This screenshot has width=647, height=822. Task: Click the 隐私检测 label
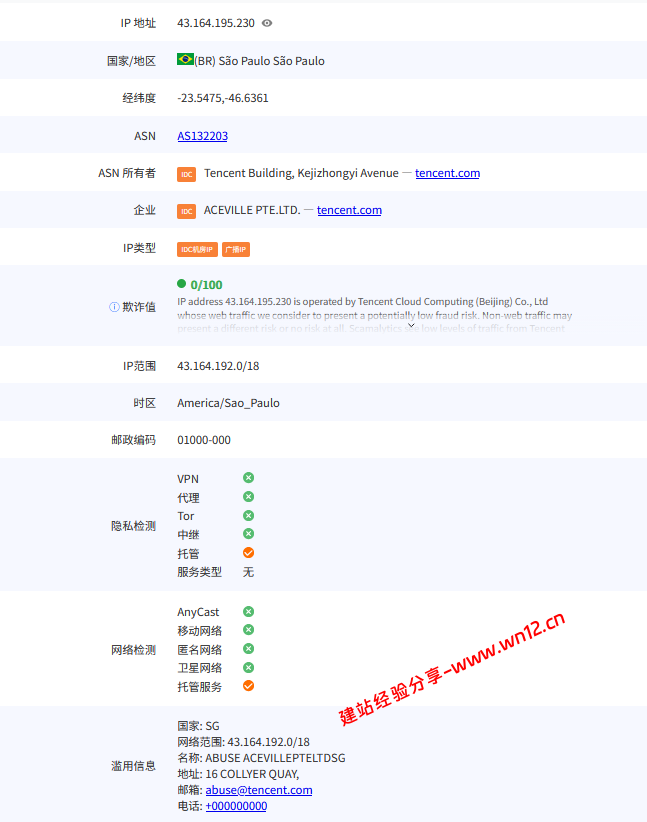point(134,526)
